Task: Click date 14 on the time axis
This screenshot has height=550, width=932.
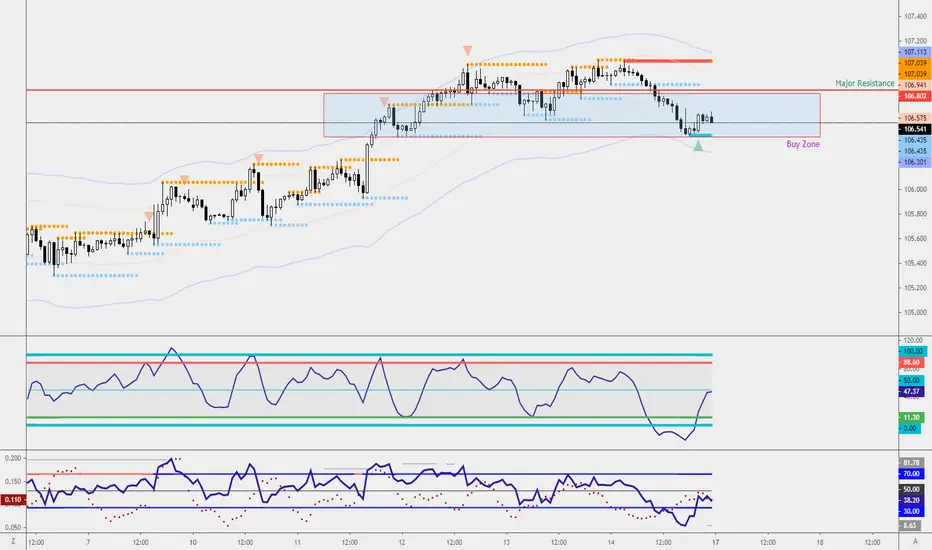Action: [x=611, y=542]
